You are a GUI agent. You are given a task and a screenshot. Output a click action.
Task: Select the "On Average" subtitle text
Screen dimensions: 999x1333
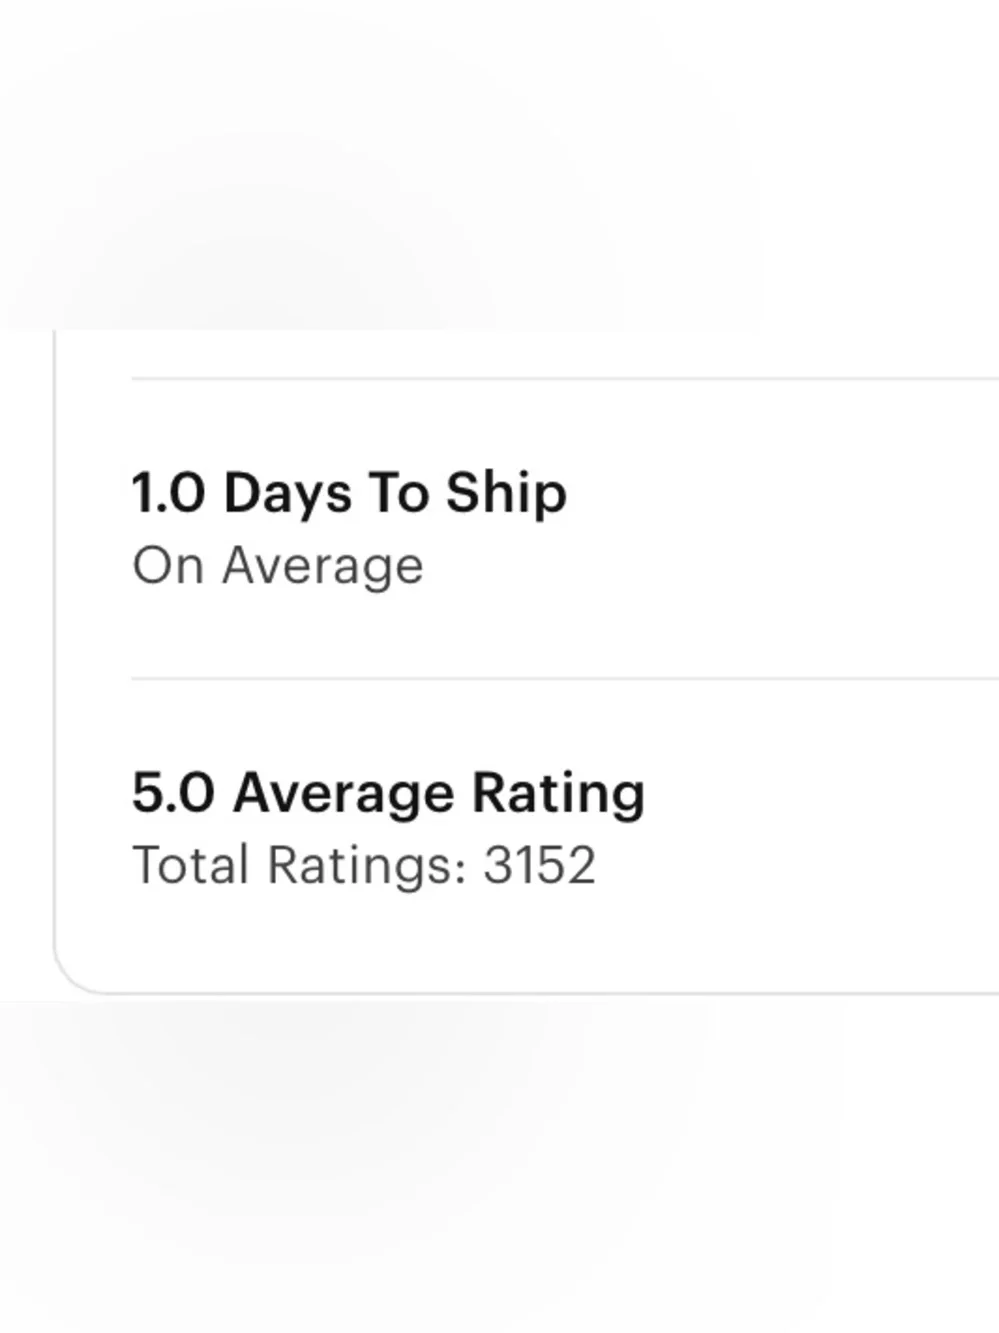point(278,567)
